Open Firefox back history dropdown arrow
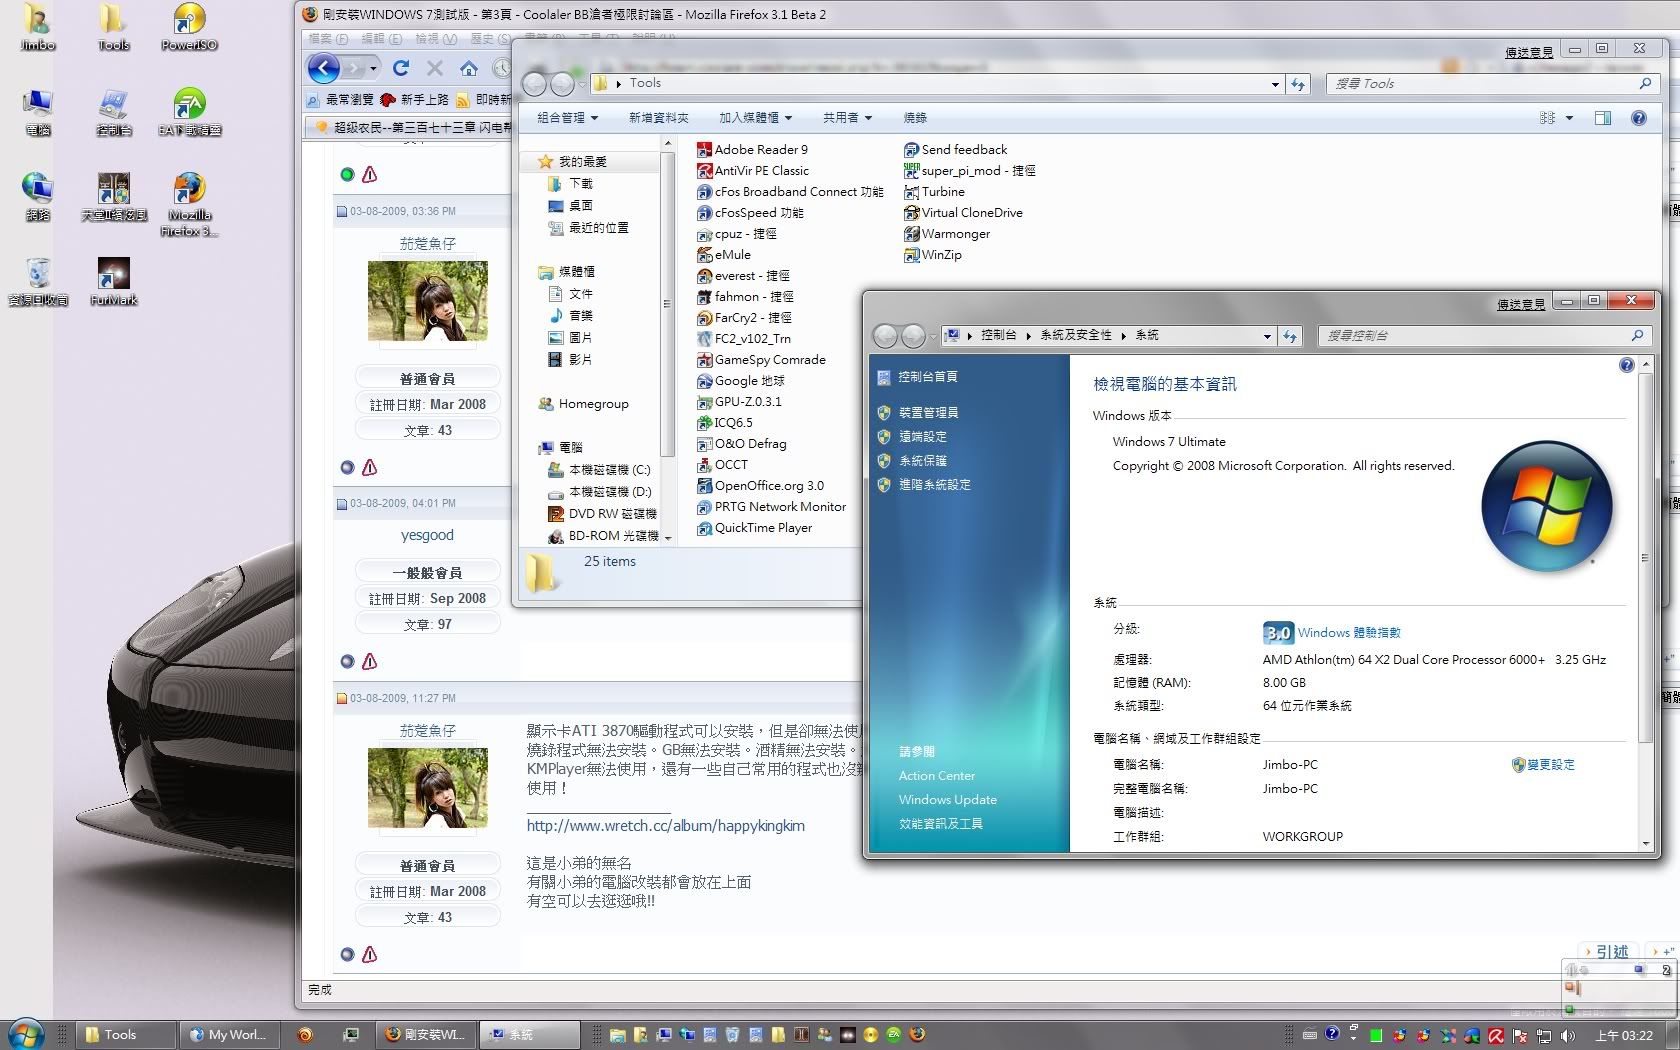 (x=374, y=68)
